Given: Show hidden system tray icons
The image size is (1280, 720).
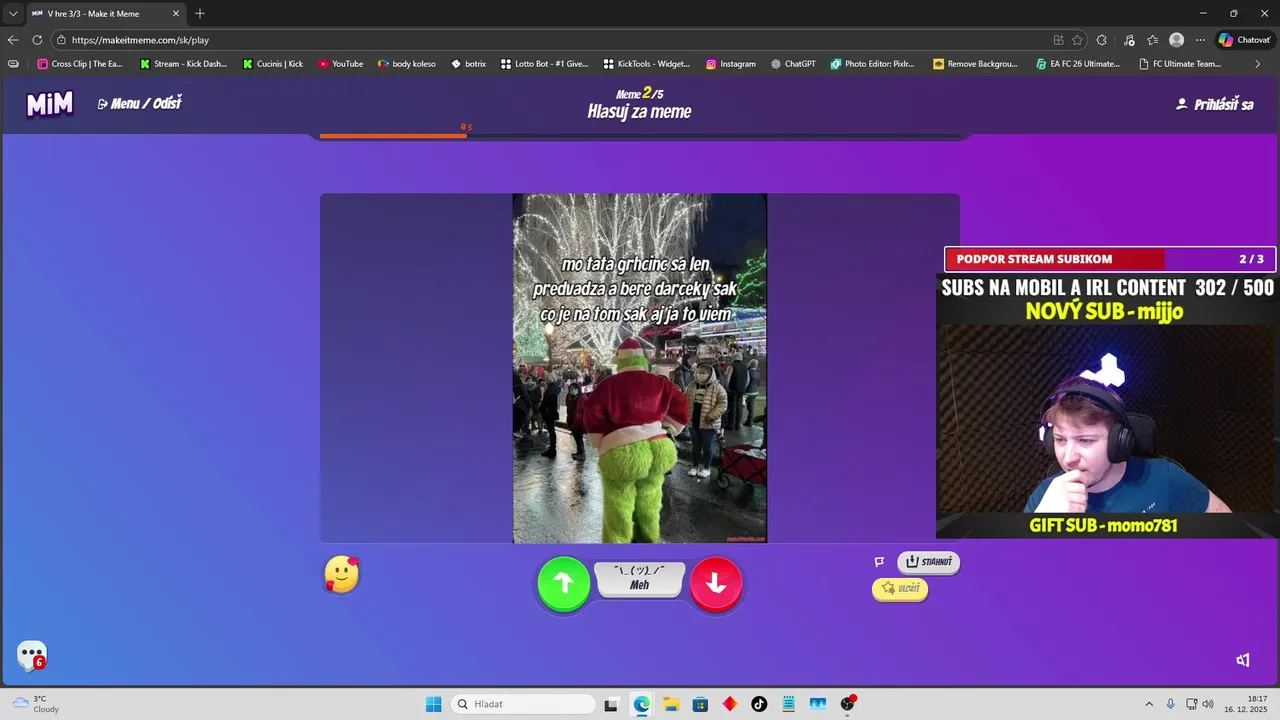Looking at the screenshot, I should (x=1149, y=704).
